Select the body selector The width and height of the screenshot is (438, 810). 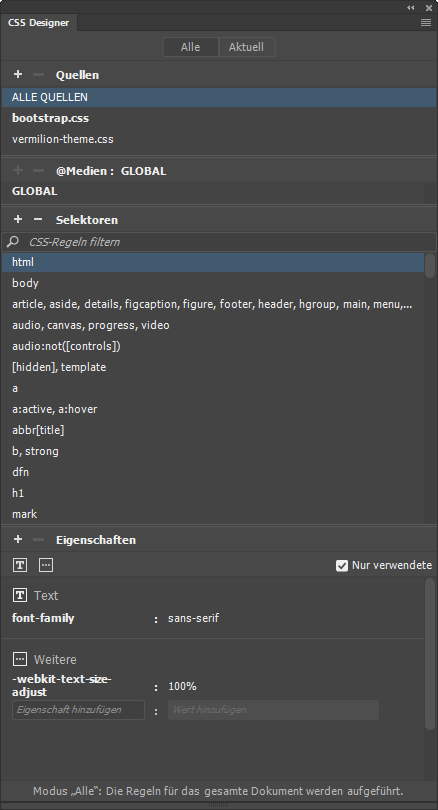click(213, 283)
